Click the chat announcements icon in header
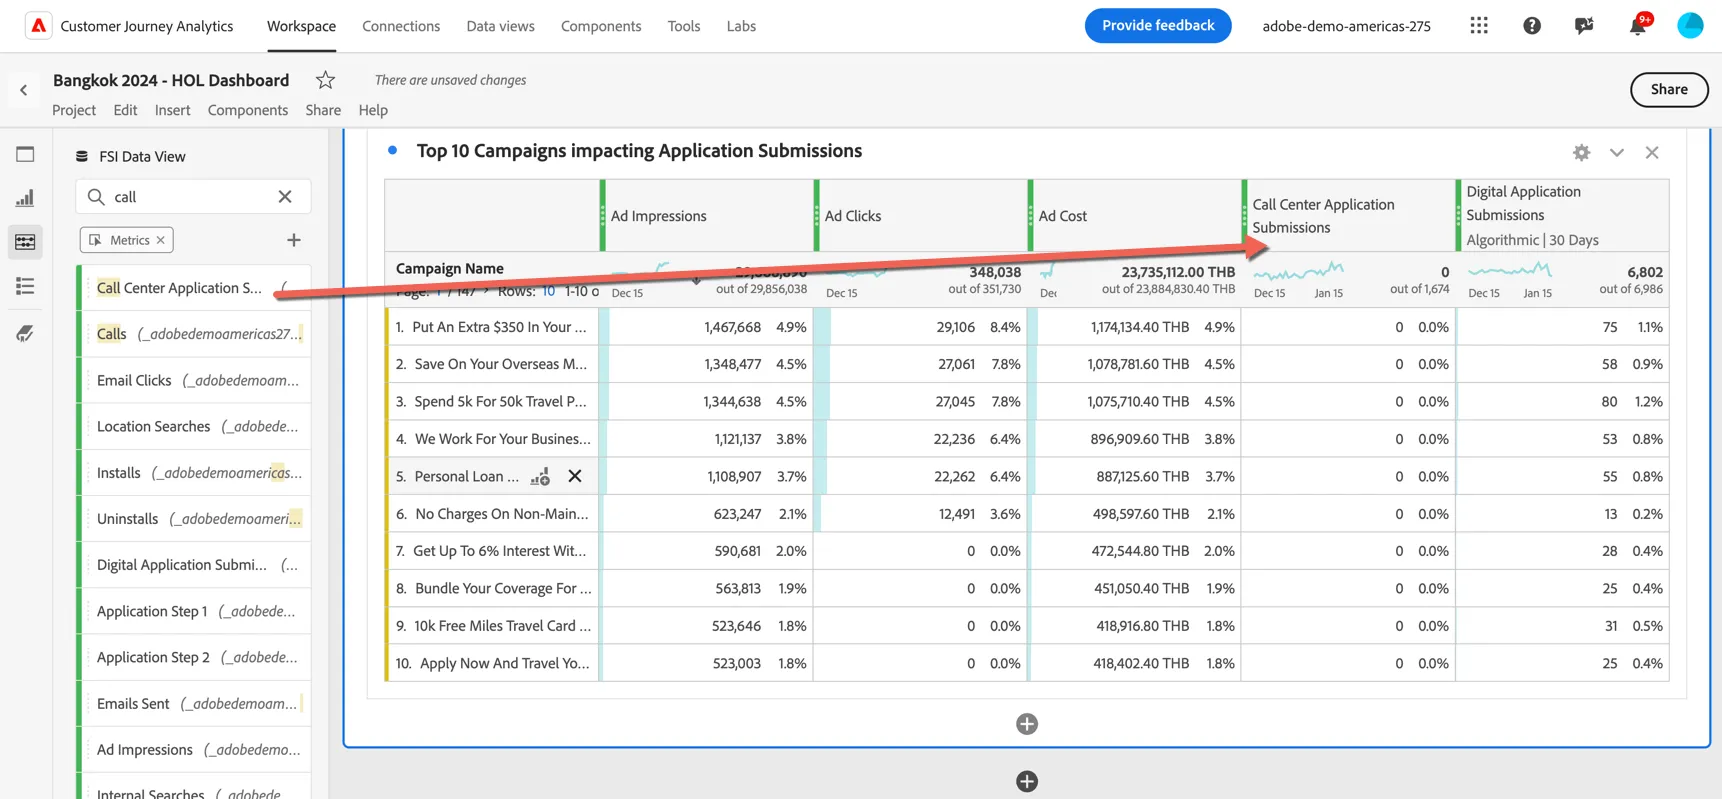This screenshot has height=799, width=1722. click(x=1584, y=26)
